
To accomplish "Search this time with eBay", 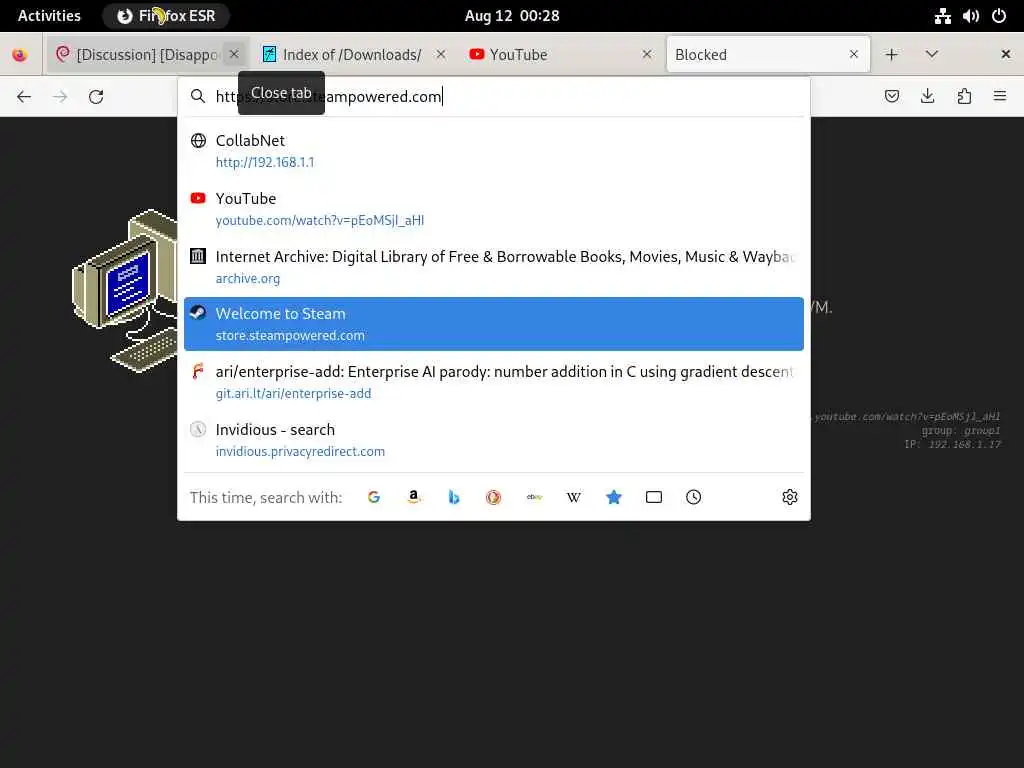I will click(x=534, y=497).
